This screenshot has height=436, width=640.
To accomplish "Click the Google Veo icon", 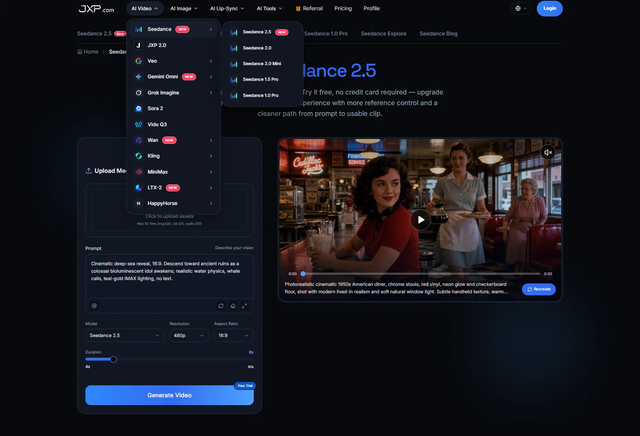I will (139, 61).
